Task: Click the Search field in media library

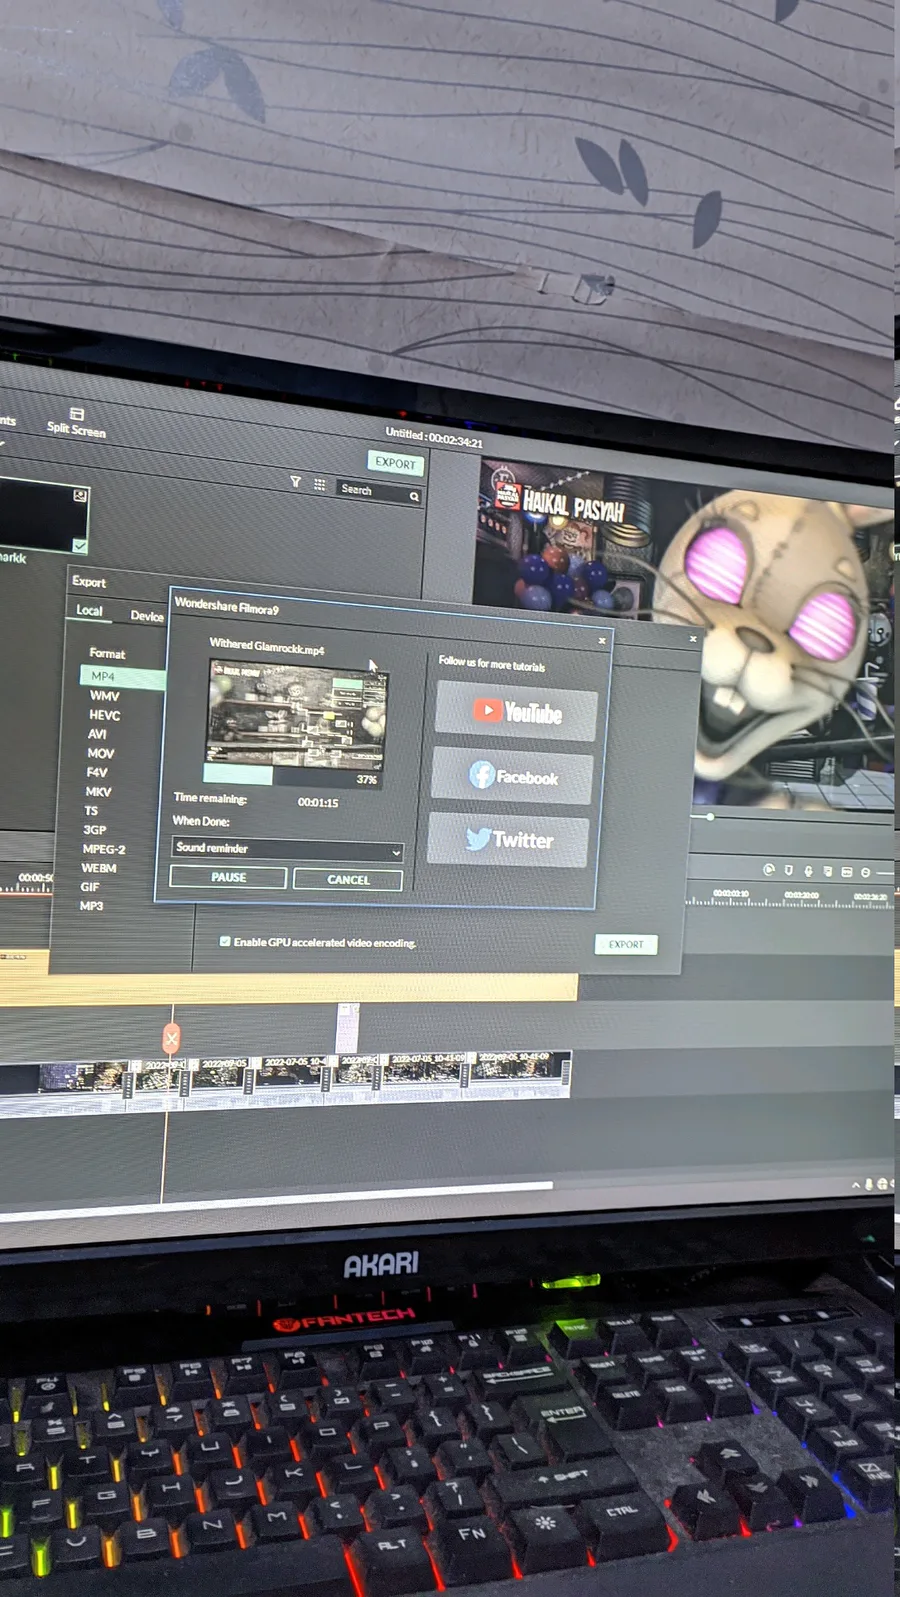Action: 378,491
